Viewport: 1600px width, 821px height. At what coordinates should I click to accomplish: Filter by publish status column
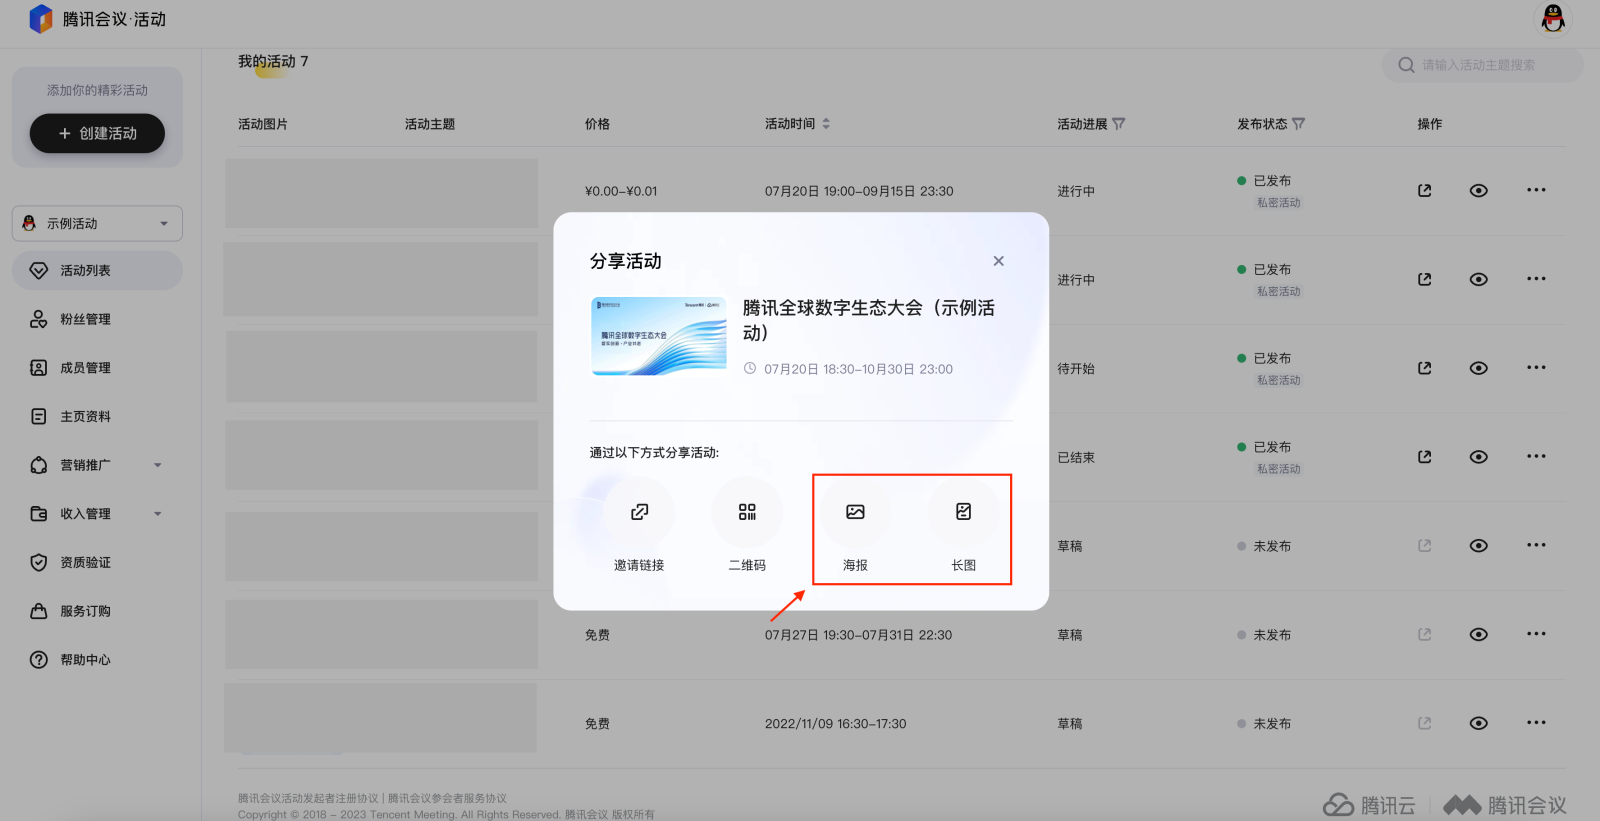pyautogui.click(x=1299, y=124)
